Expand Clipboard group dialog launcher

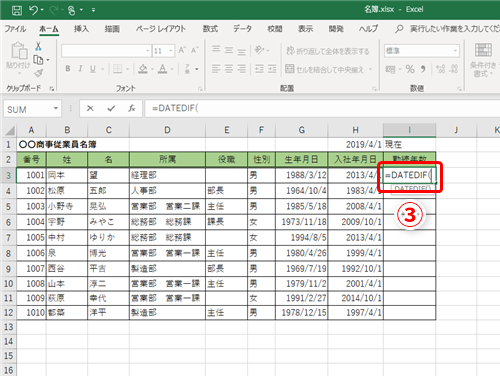point(52,88)
